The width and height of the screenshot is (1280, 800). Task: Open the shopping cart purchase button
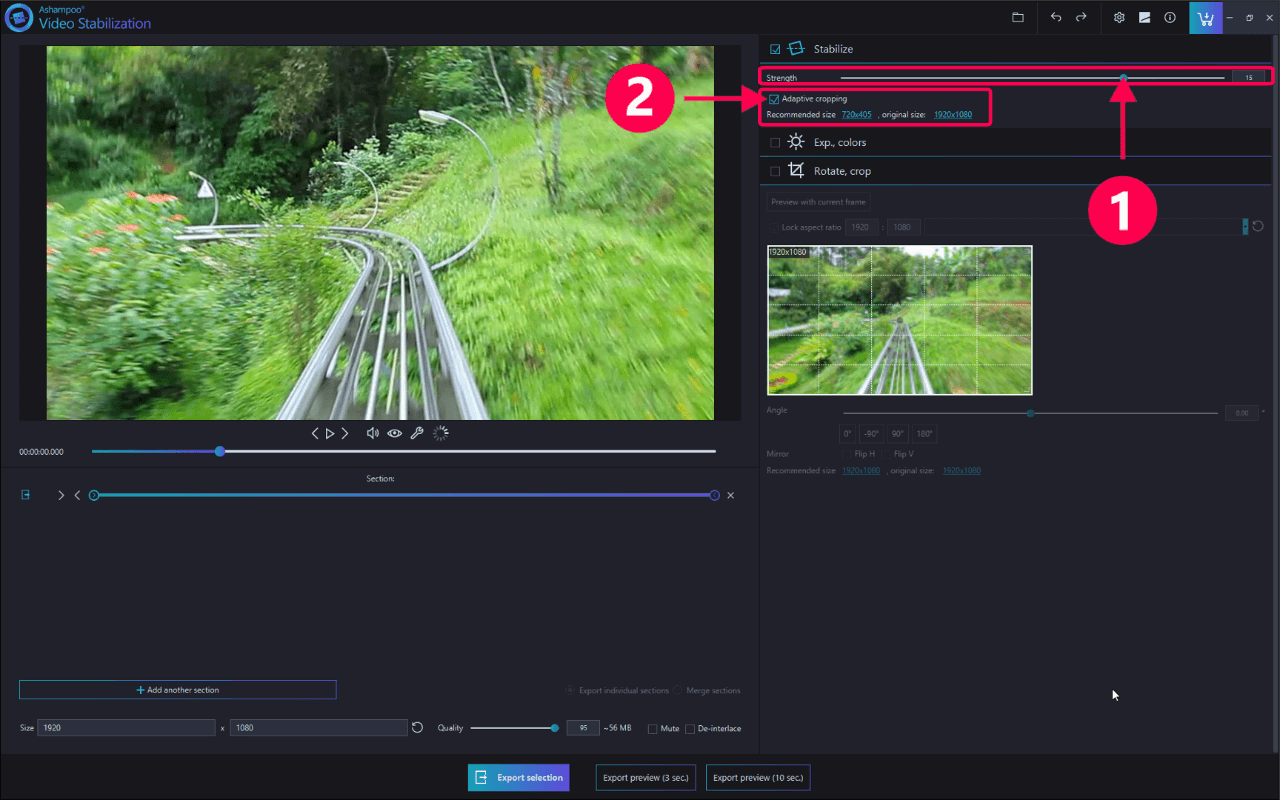(1206, 18)
